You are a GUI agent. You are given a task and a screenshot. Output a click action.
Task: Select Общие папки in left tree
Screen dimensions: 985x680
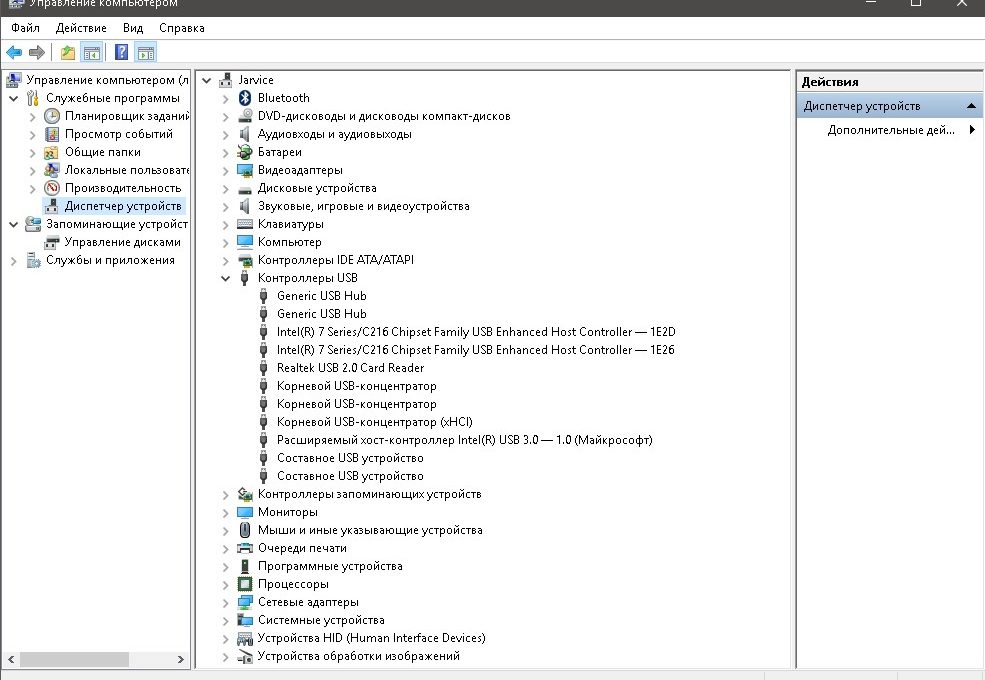pyautogui.click(x=102, y=152)
